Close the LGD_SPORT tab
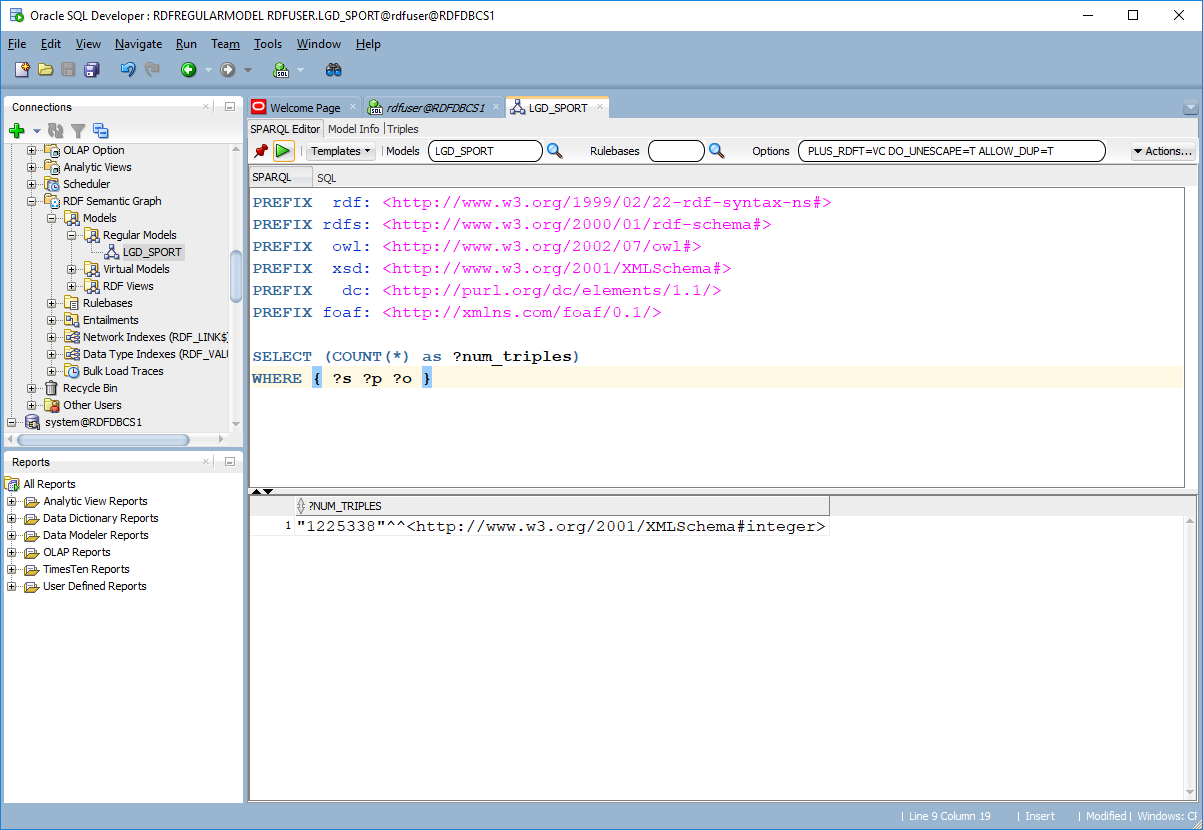This screenshot has width=1203, height=830. [600, 107]
